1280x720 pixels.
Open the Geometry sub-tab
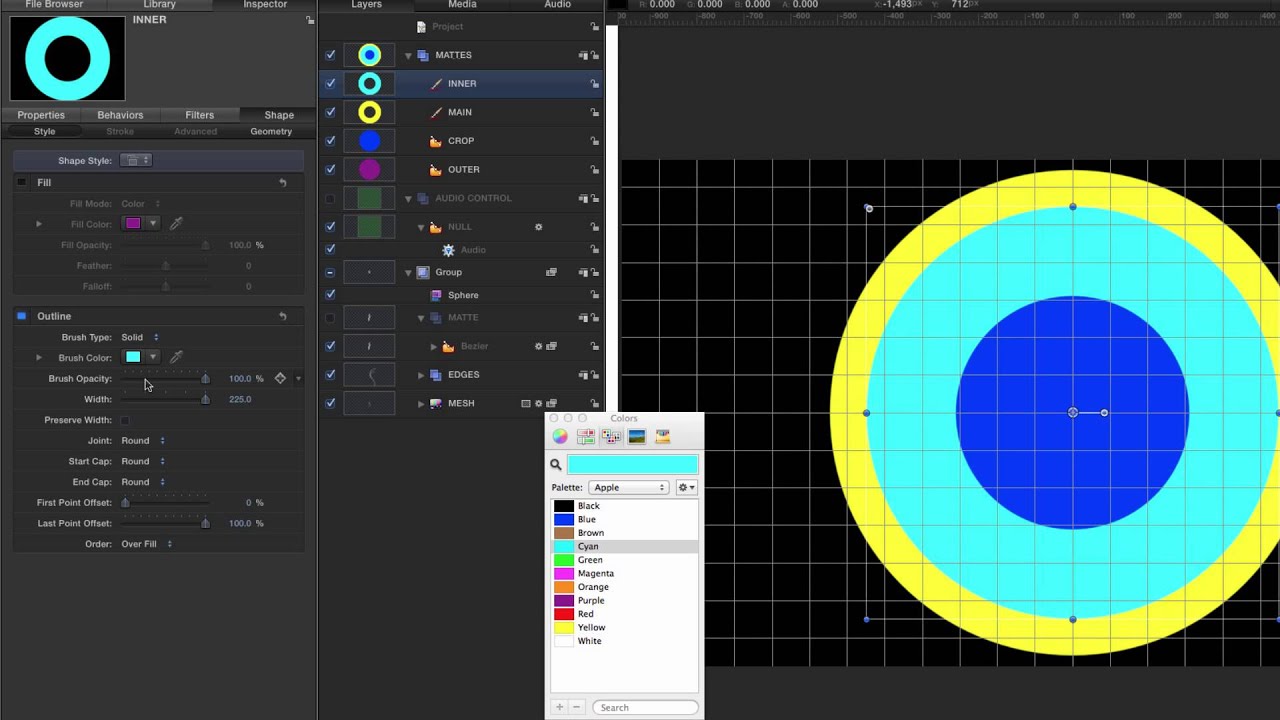[x=271, y=131]
